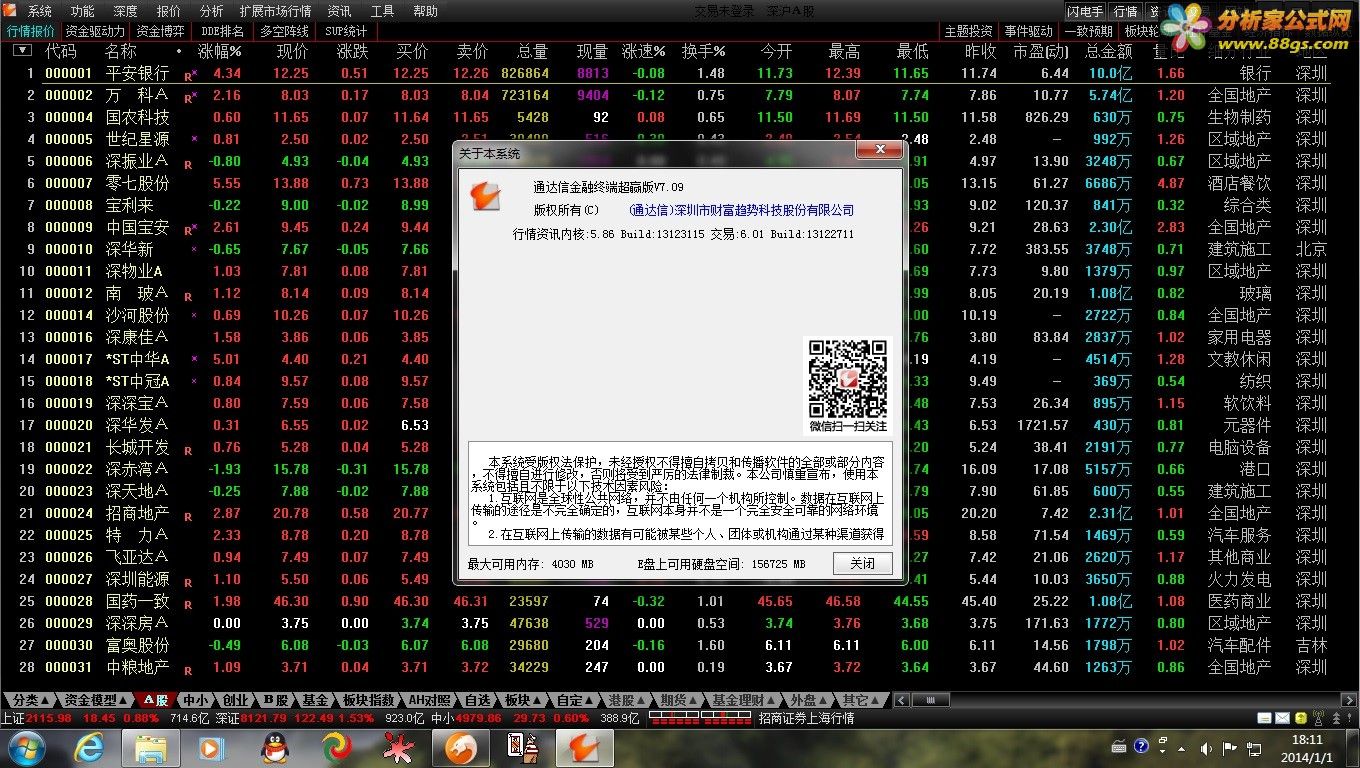The width and height of the screenshot is (1360, 768).
Task: Click stock code 000030
Action: pyautogui.click(x=69, y=645)
